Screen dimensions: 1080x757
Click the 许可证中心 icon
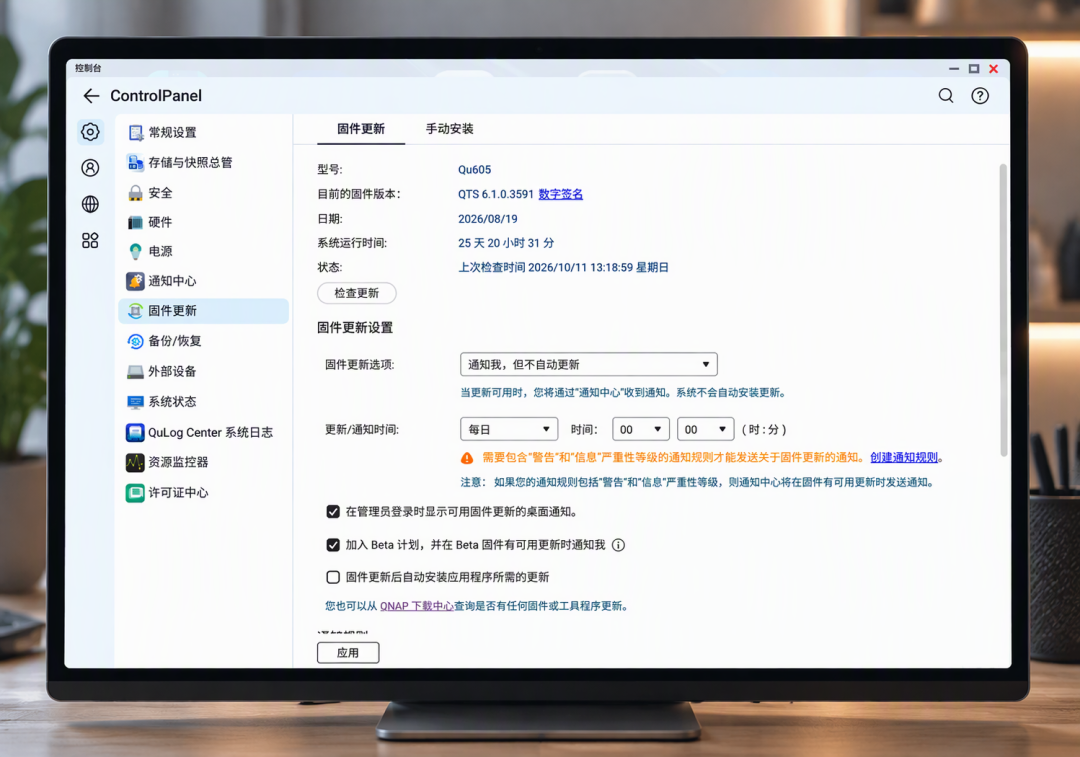(135, 492)
